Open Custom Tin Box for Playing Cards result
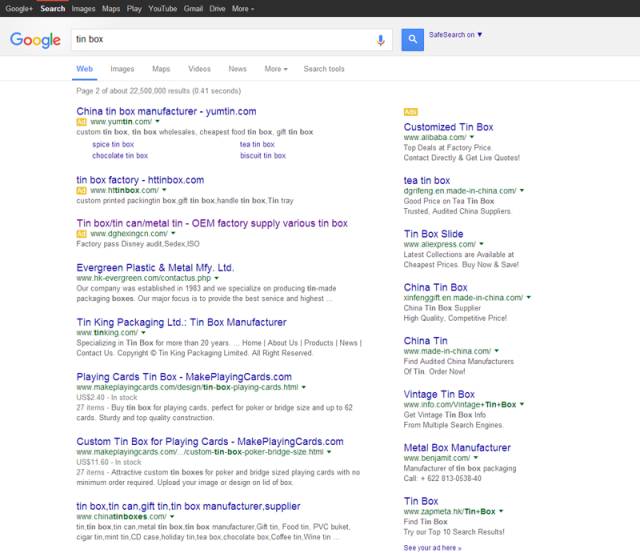 click(x=210, y=442)
